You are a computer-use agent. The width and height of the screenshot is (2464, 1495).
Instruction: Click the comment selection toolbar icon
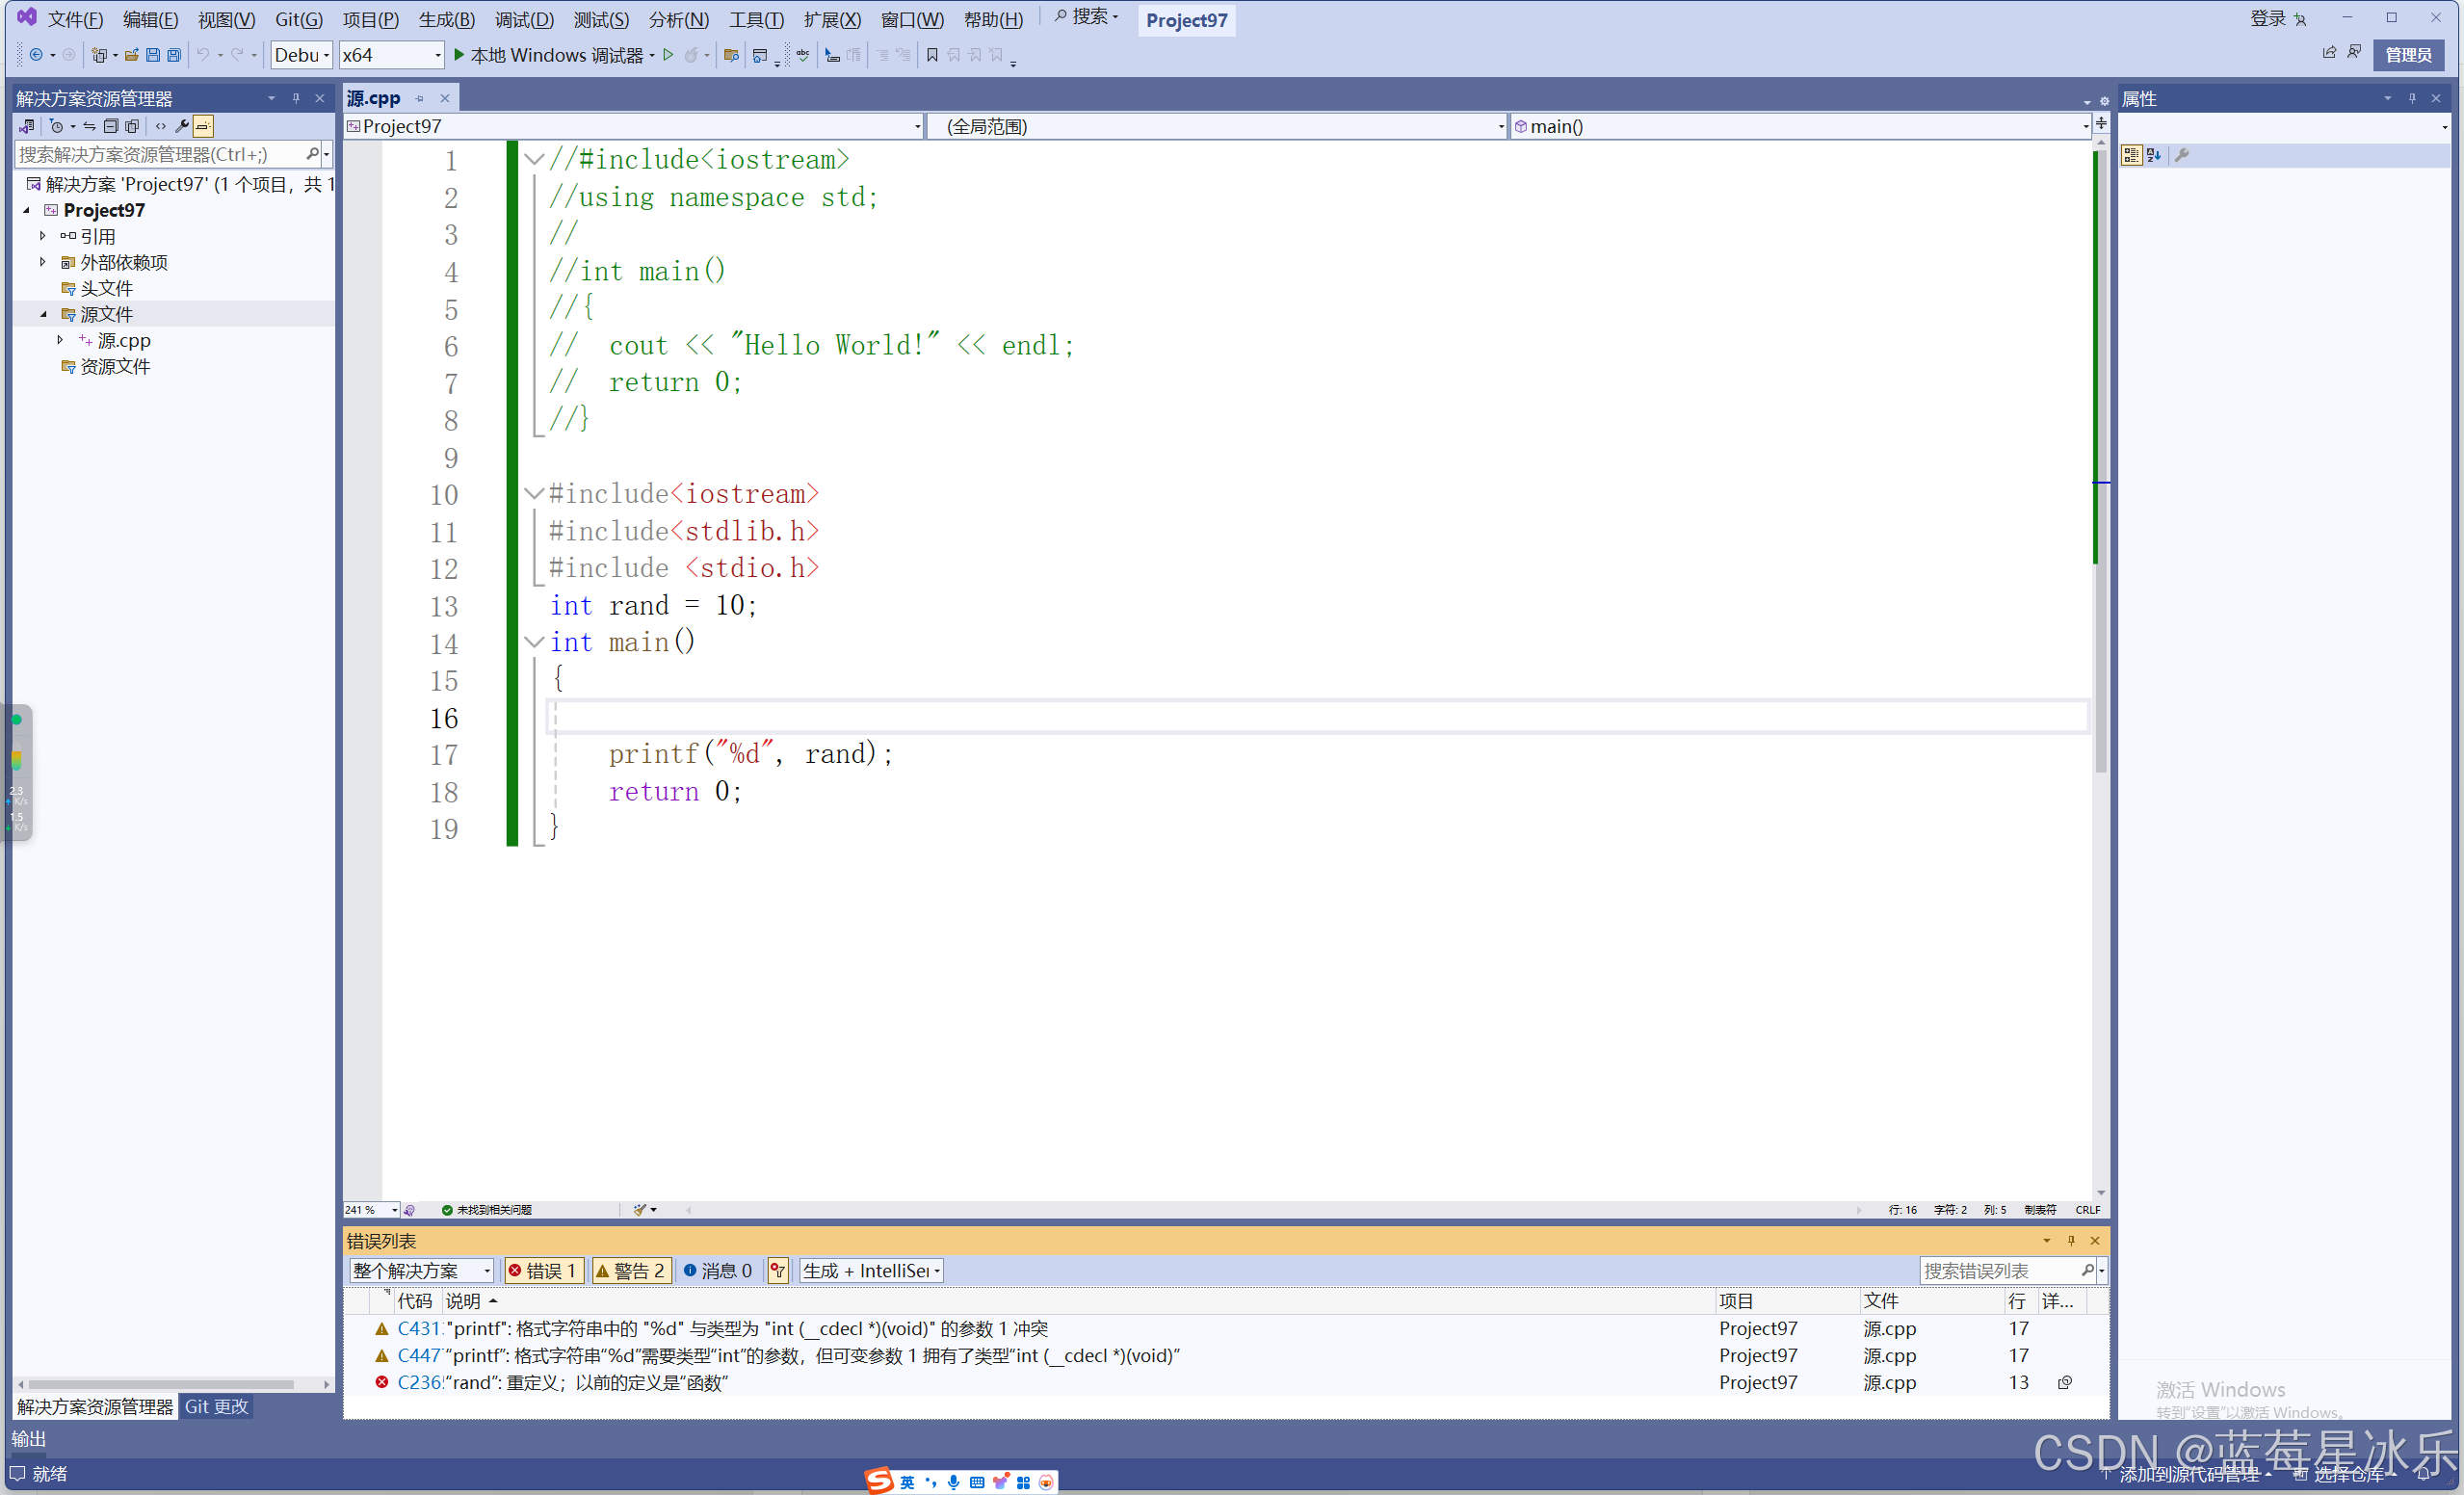click(883, 55)
